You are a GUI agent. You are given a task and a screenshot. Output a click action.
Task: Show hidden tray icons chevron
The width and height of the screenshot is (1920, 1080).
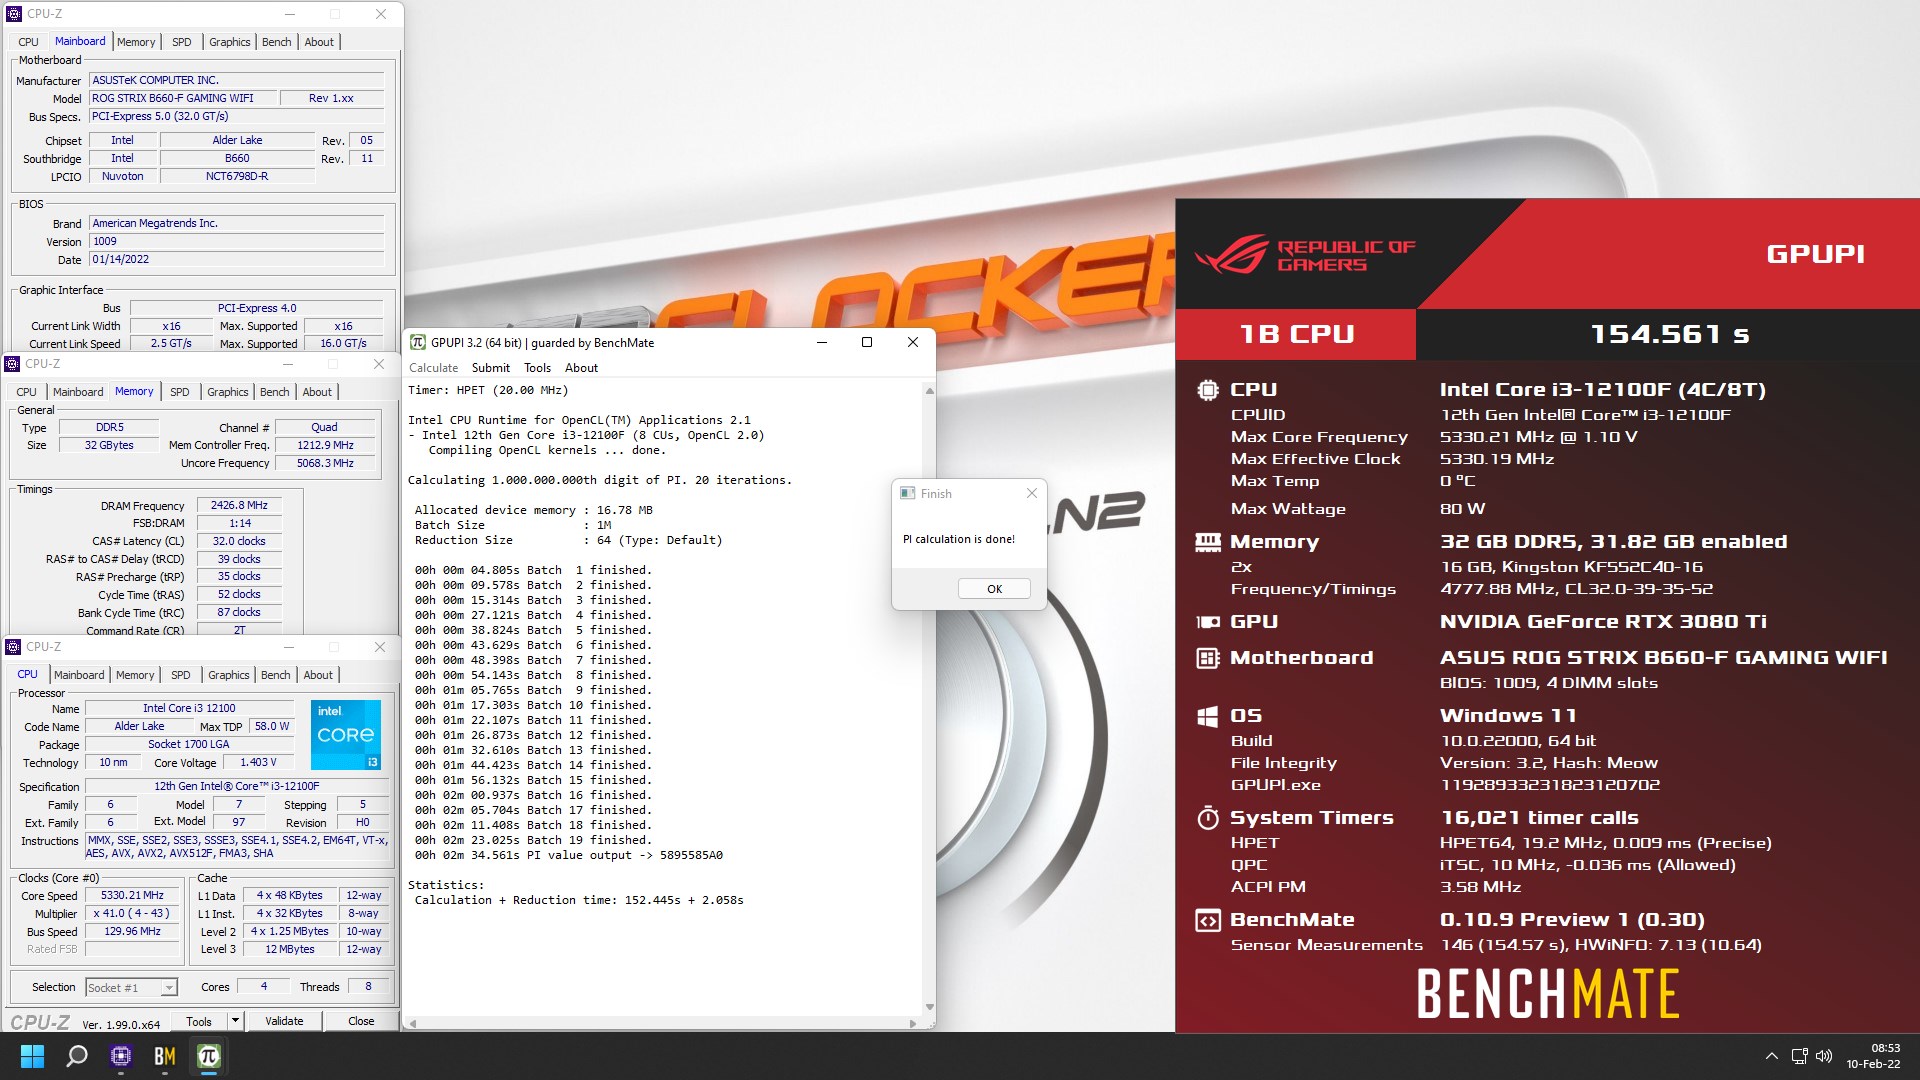click(x=1771, y=1056)
